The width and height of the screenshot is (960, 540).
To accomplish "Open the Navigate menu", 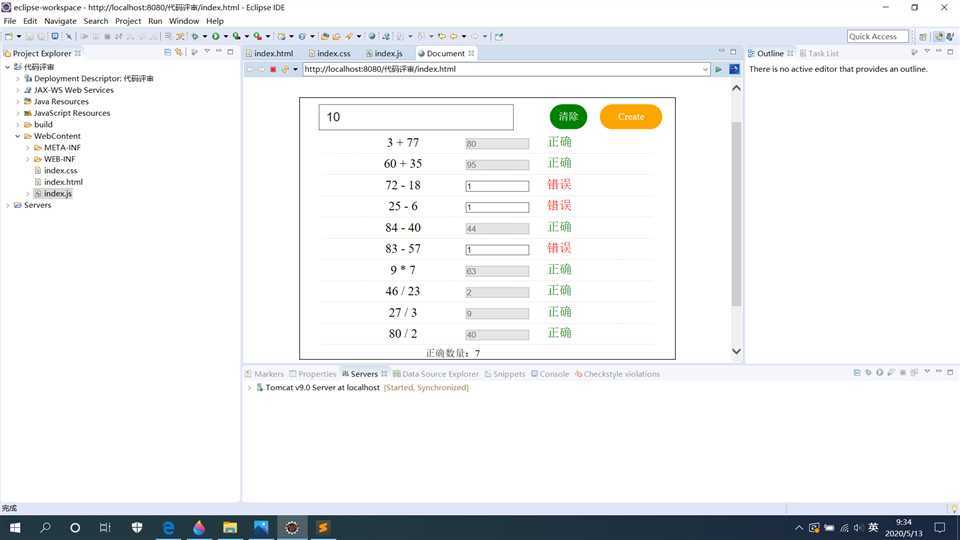I will [60, 21].
